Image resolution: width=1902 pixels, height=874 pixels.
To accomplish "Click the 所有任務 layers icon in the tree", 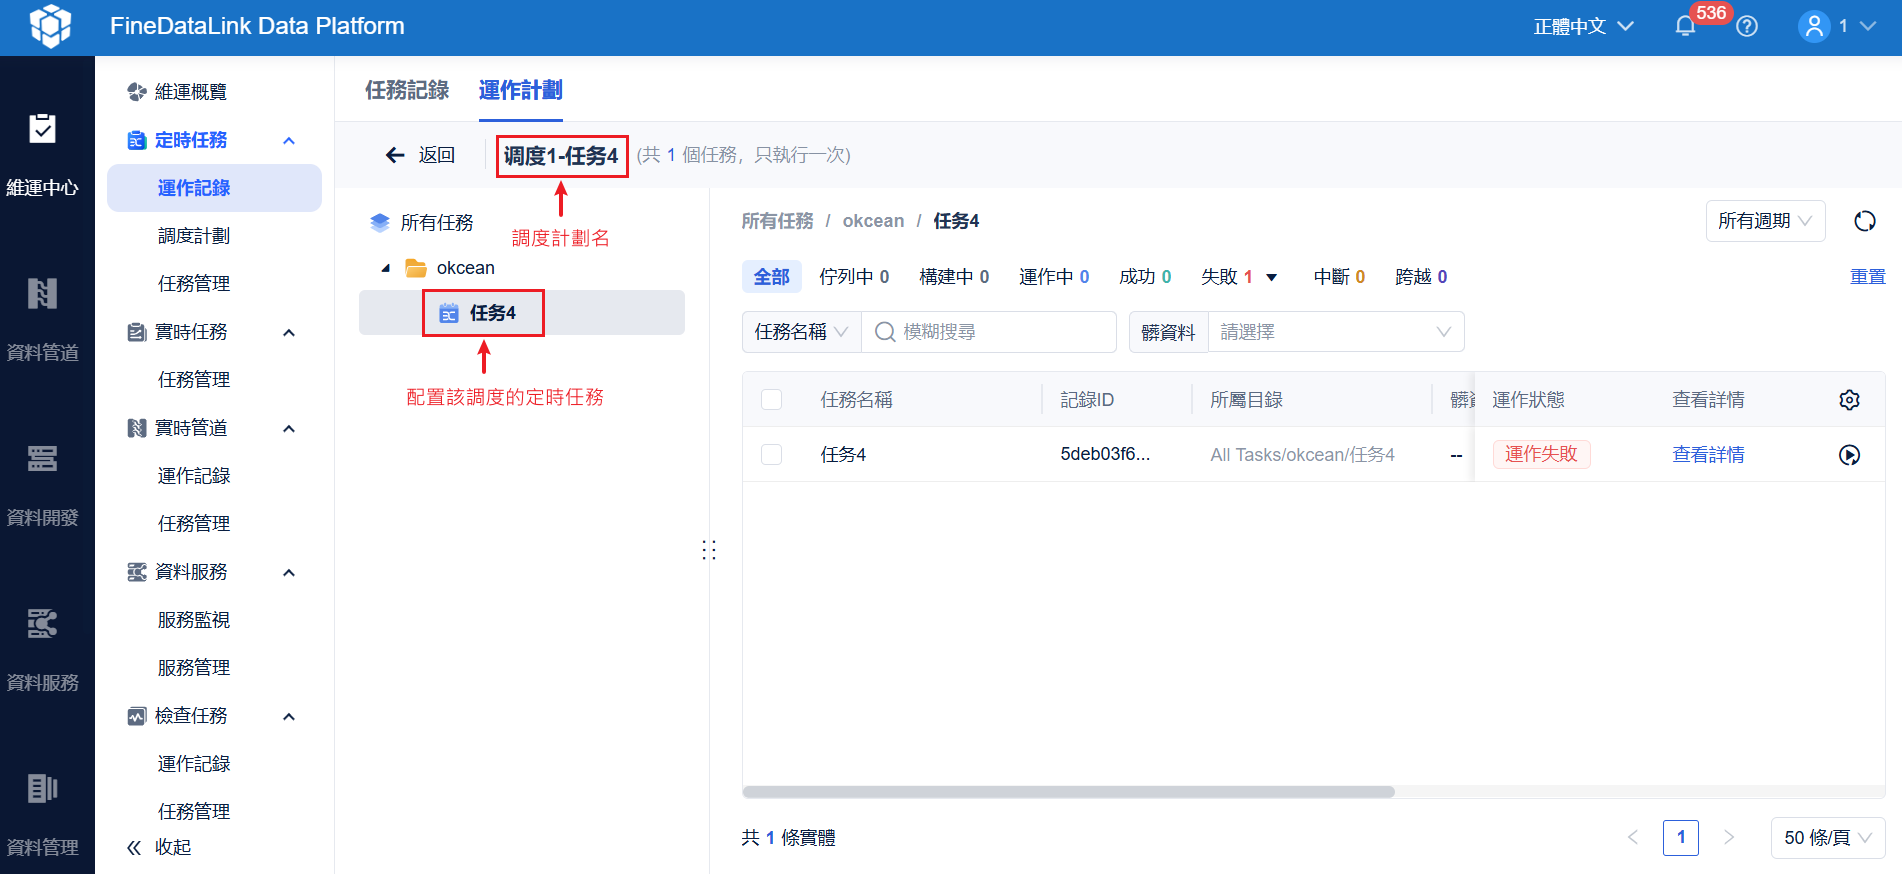I will click(380, 223).
